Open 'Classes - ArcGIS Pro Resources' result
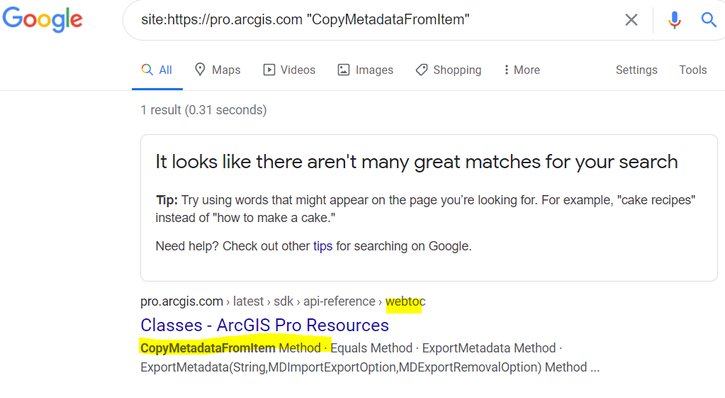Screen dimensions: 725x398 [264, 325]
